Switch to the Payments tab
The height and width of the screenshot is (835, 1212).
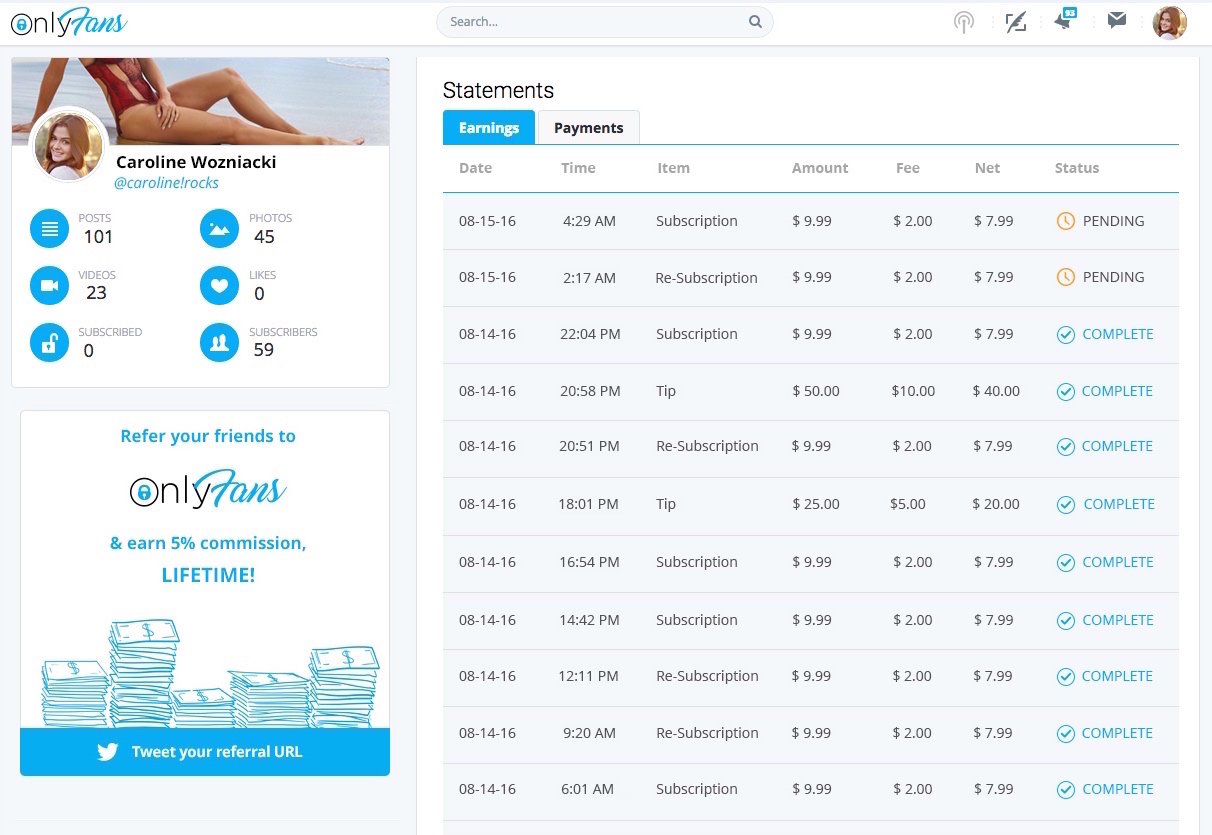point(589,128)
